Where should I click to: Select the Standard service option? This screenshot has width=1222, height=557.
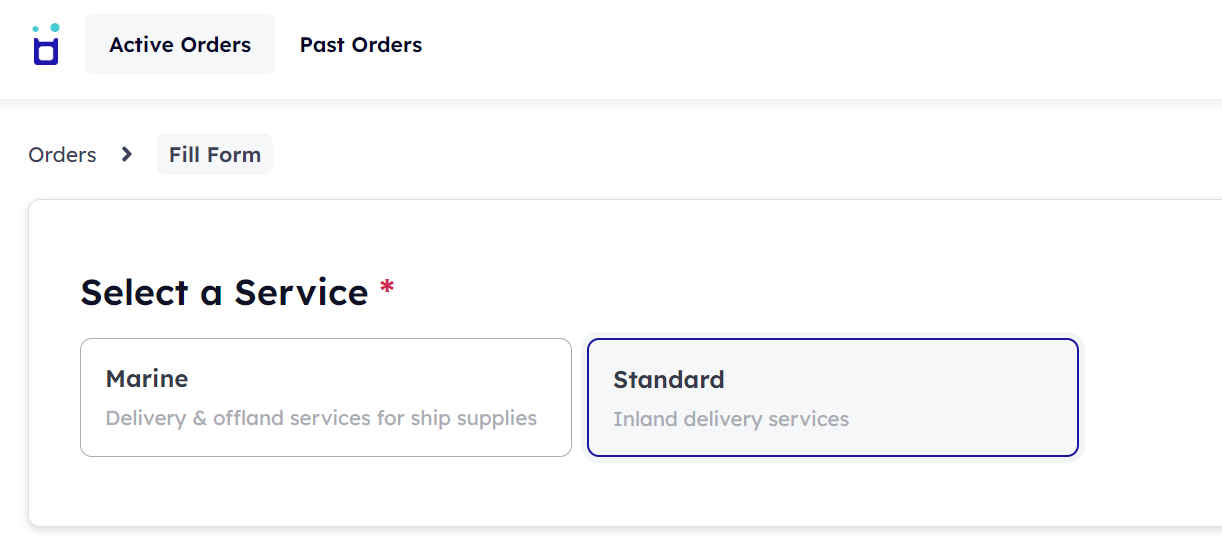tap(833, 397)
